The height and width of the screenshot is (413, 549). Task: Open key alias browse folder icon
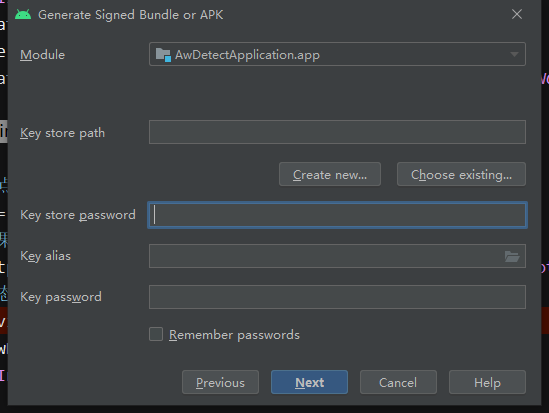click(512, 256)
